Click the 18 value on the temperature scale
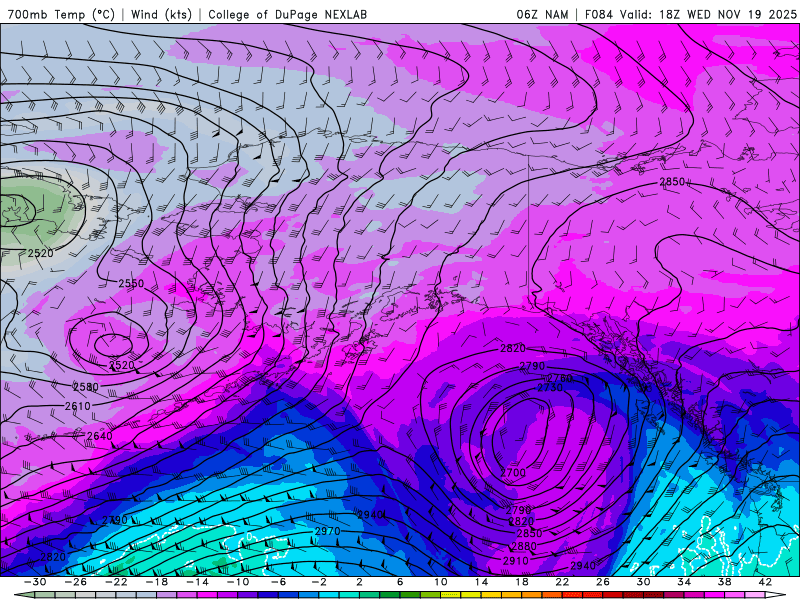 [522, 582]
